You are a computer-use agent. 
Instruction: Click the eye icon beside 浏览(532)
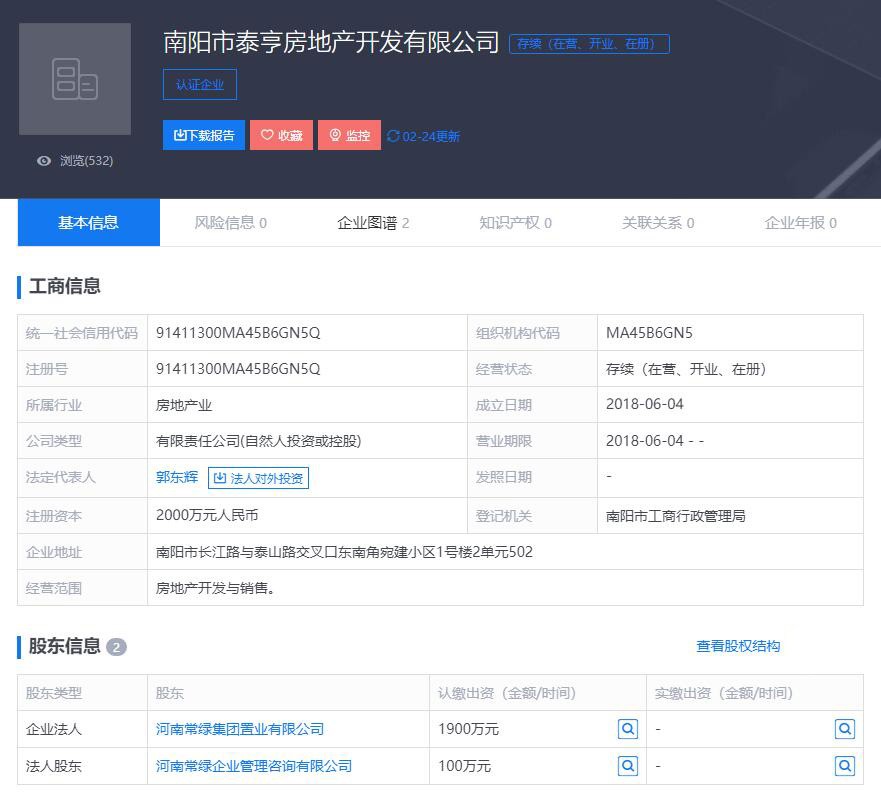point(43,161)
